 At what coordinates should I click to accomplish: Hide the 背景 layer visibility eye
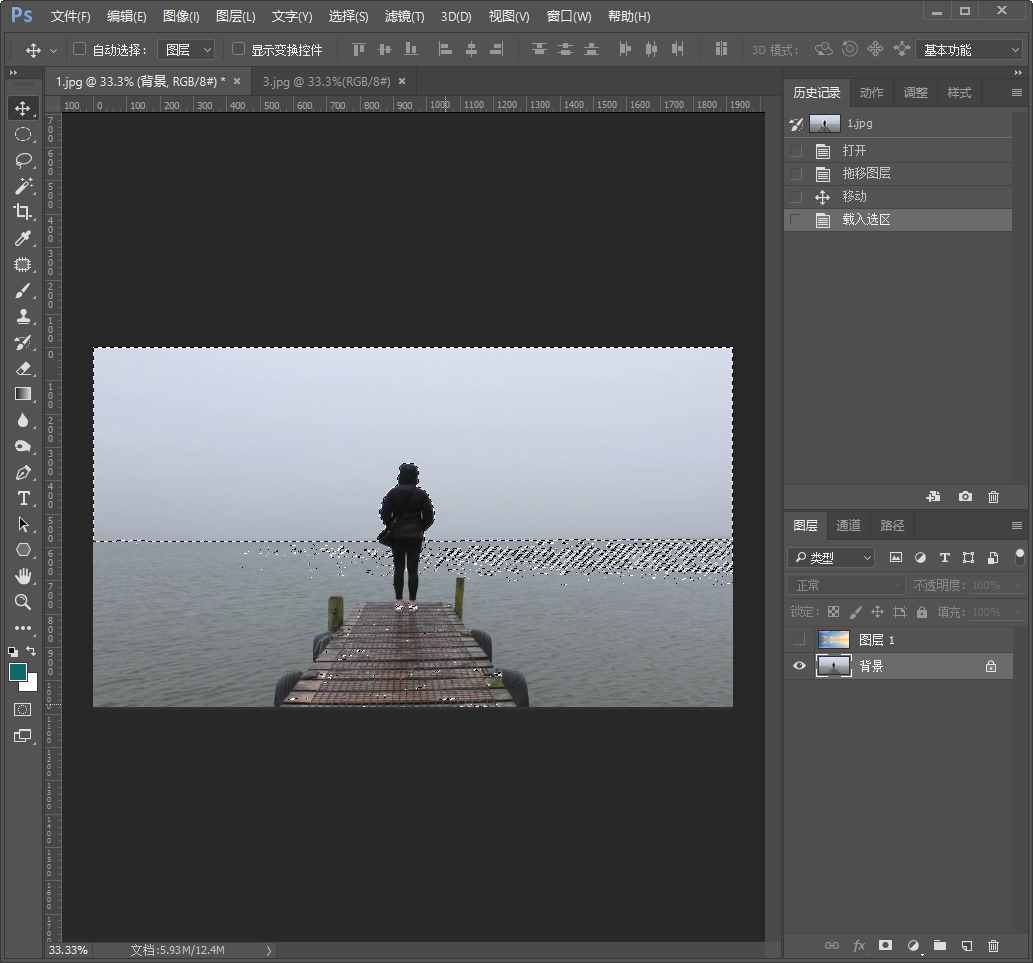pyautogui.click(x=798, y=666)
